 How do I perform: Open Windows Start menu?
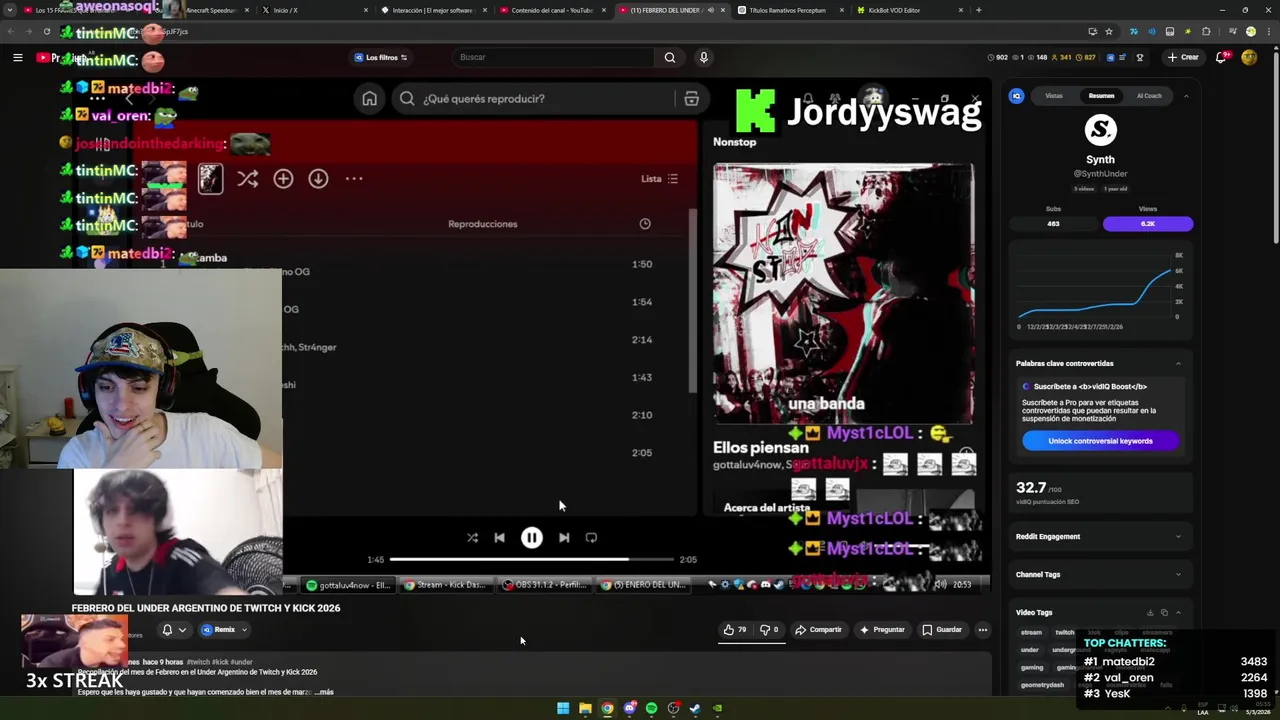coord(563,708)
